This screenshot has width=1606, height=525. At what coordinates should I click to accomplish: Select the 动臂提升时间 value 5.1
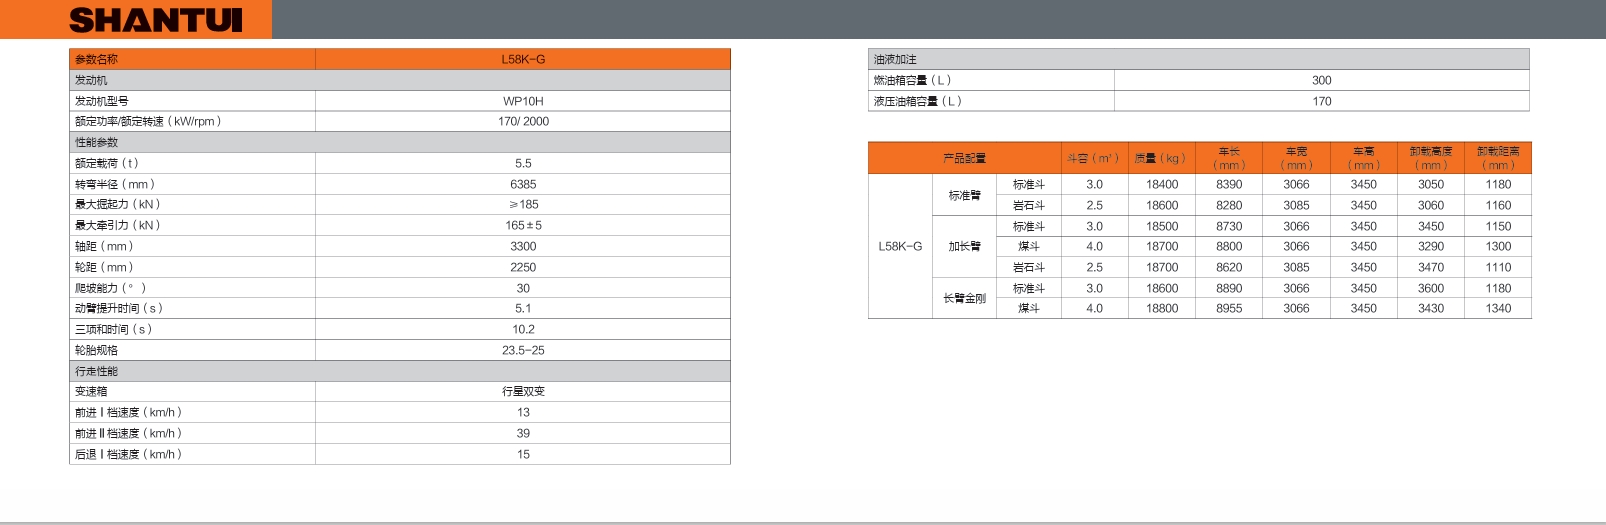[x=523, y=308]
